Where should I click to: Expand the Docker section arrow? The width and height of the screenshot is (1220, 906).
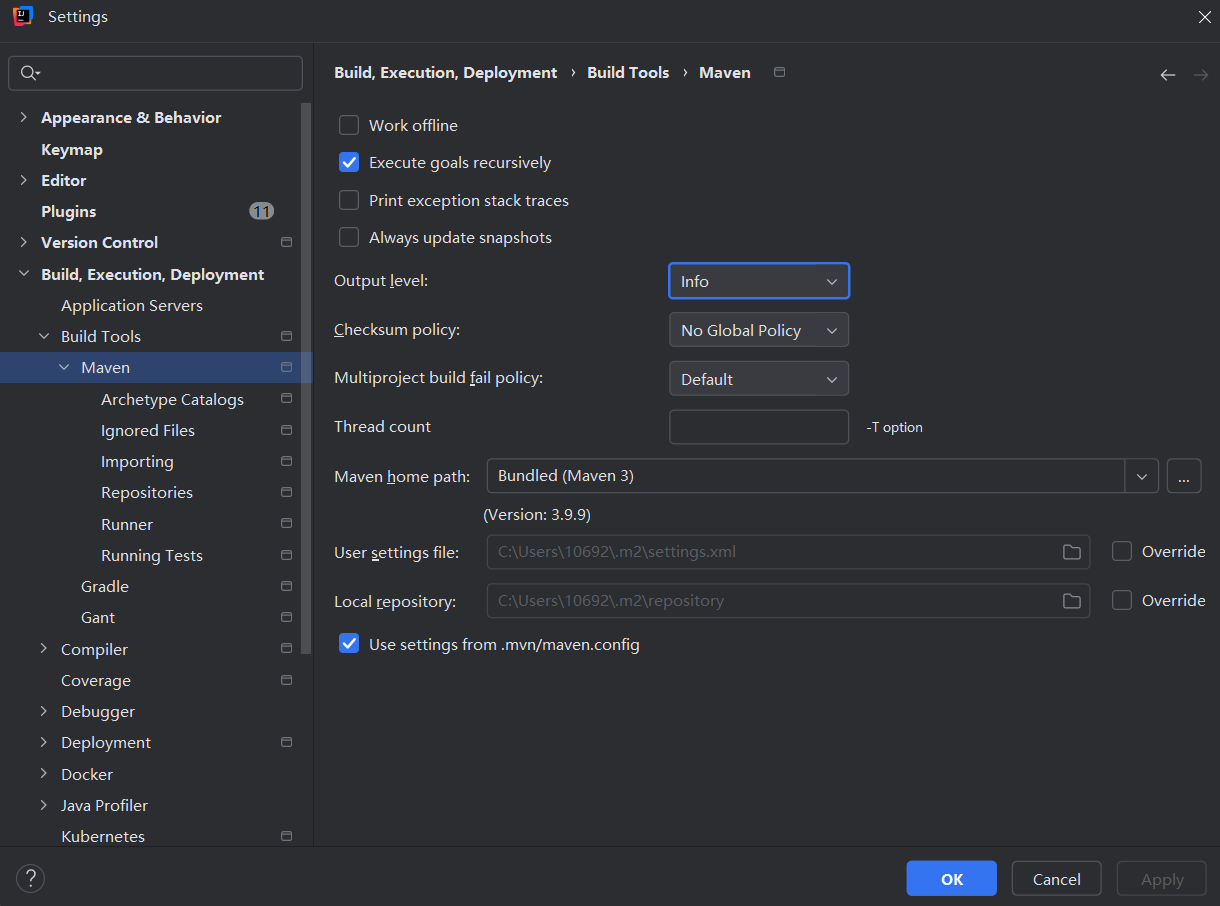tap(44, 774)
